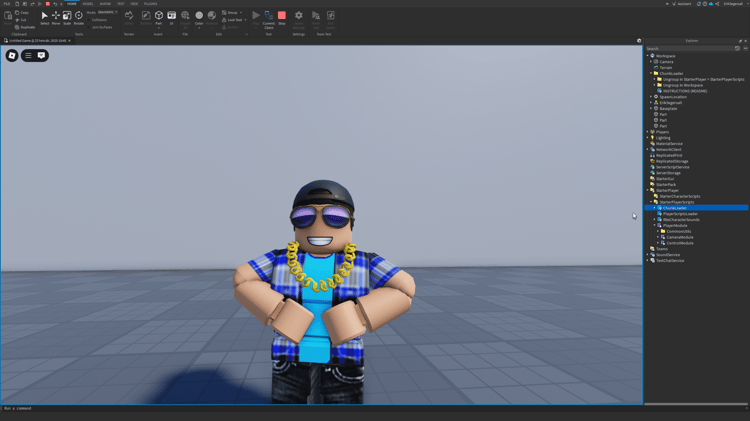
Task: Click the Play test button
Action: 256,18
